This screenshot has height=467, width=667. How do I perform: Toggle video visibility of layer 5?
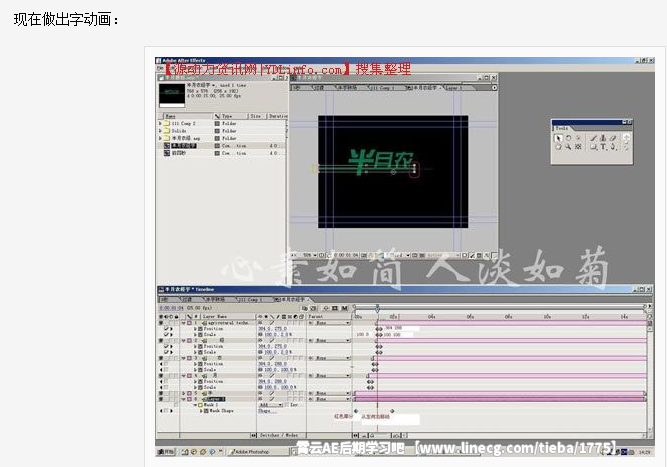tap(161, 393)
